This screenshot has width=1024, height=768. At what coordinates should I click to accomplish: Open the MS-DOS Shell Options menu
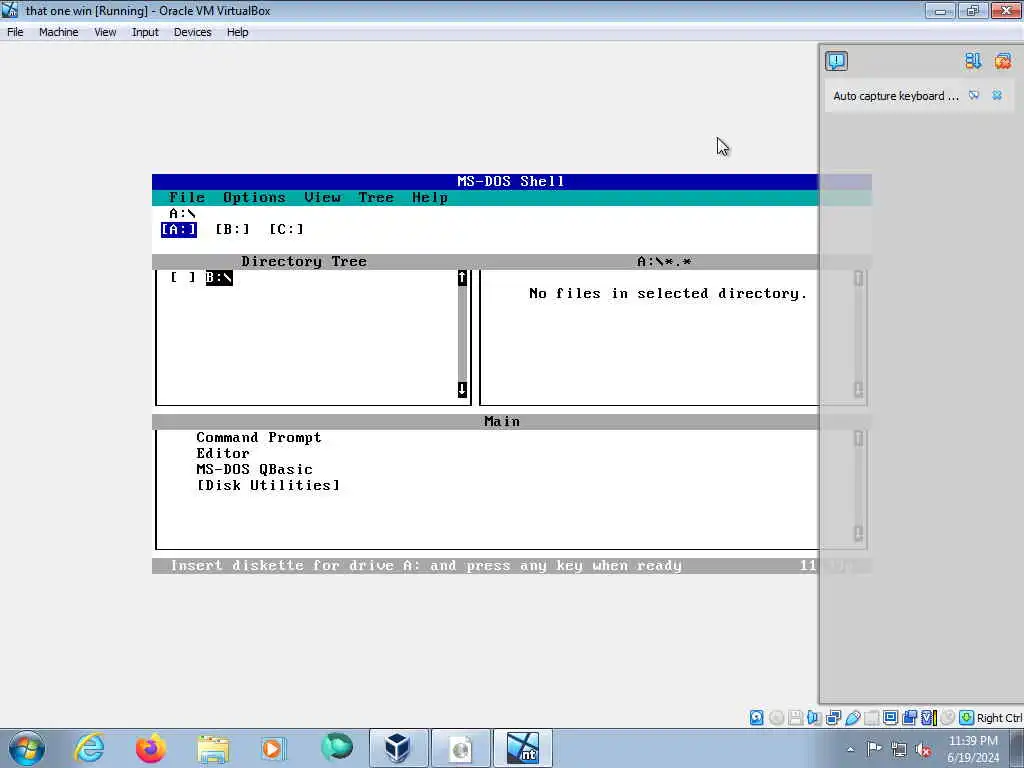[254, 197]
